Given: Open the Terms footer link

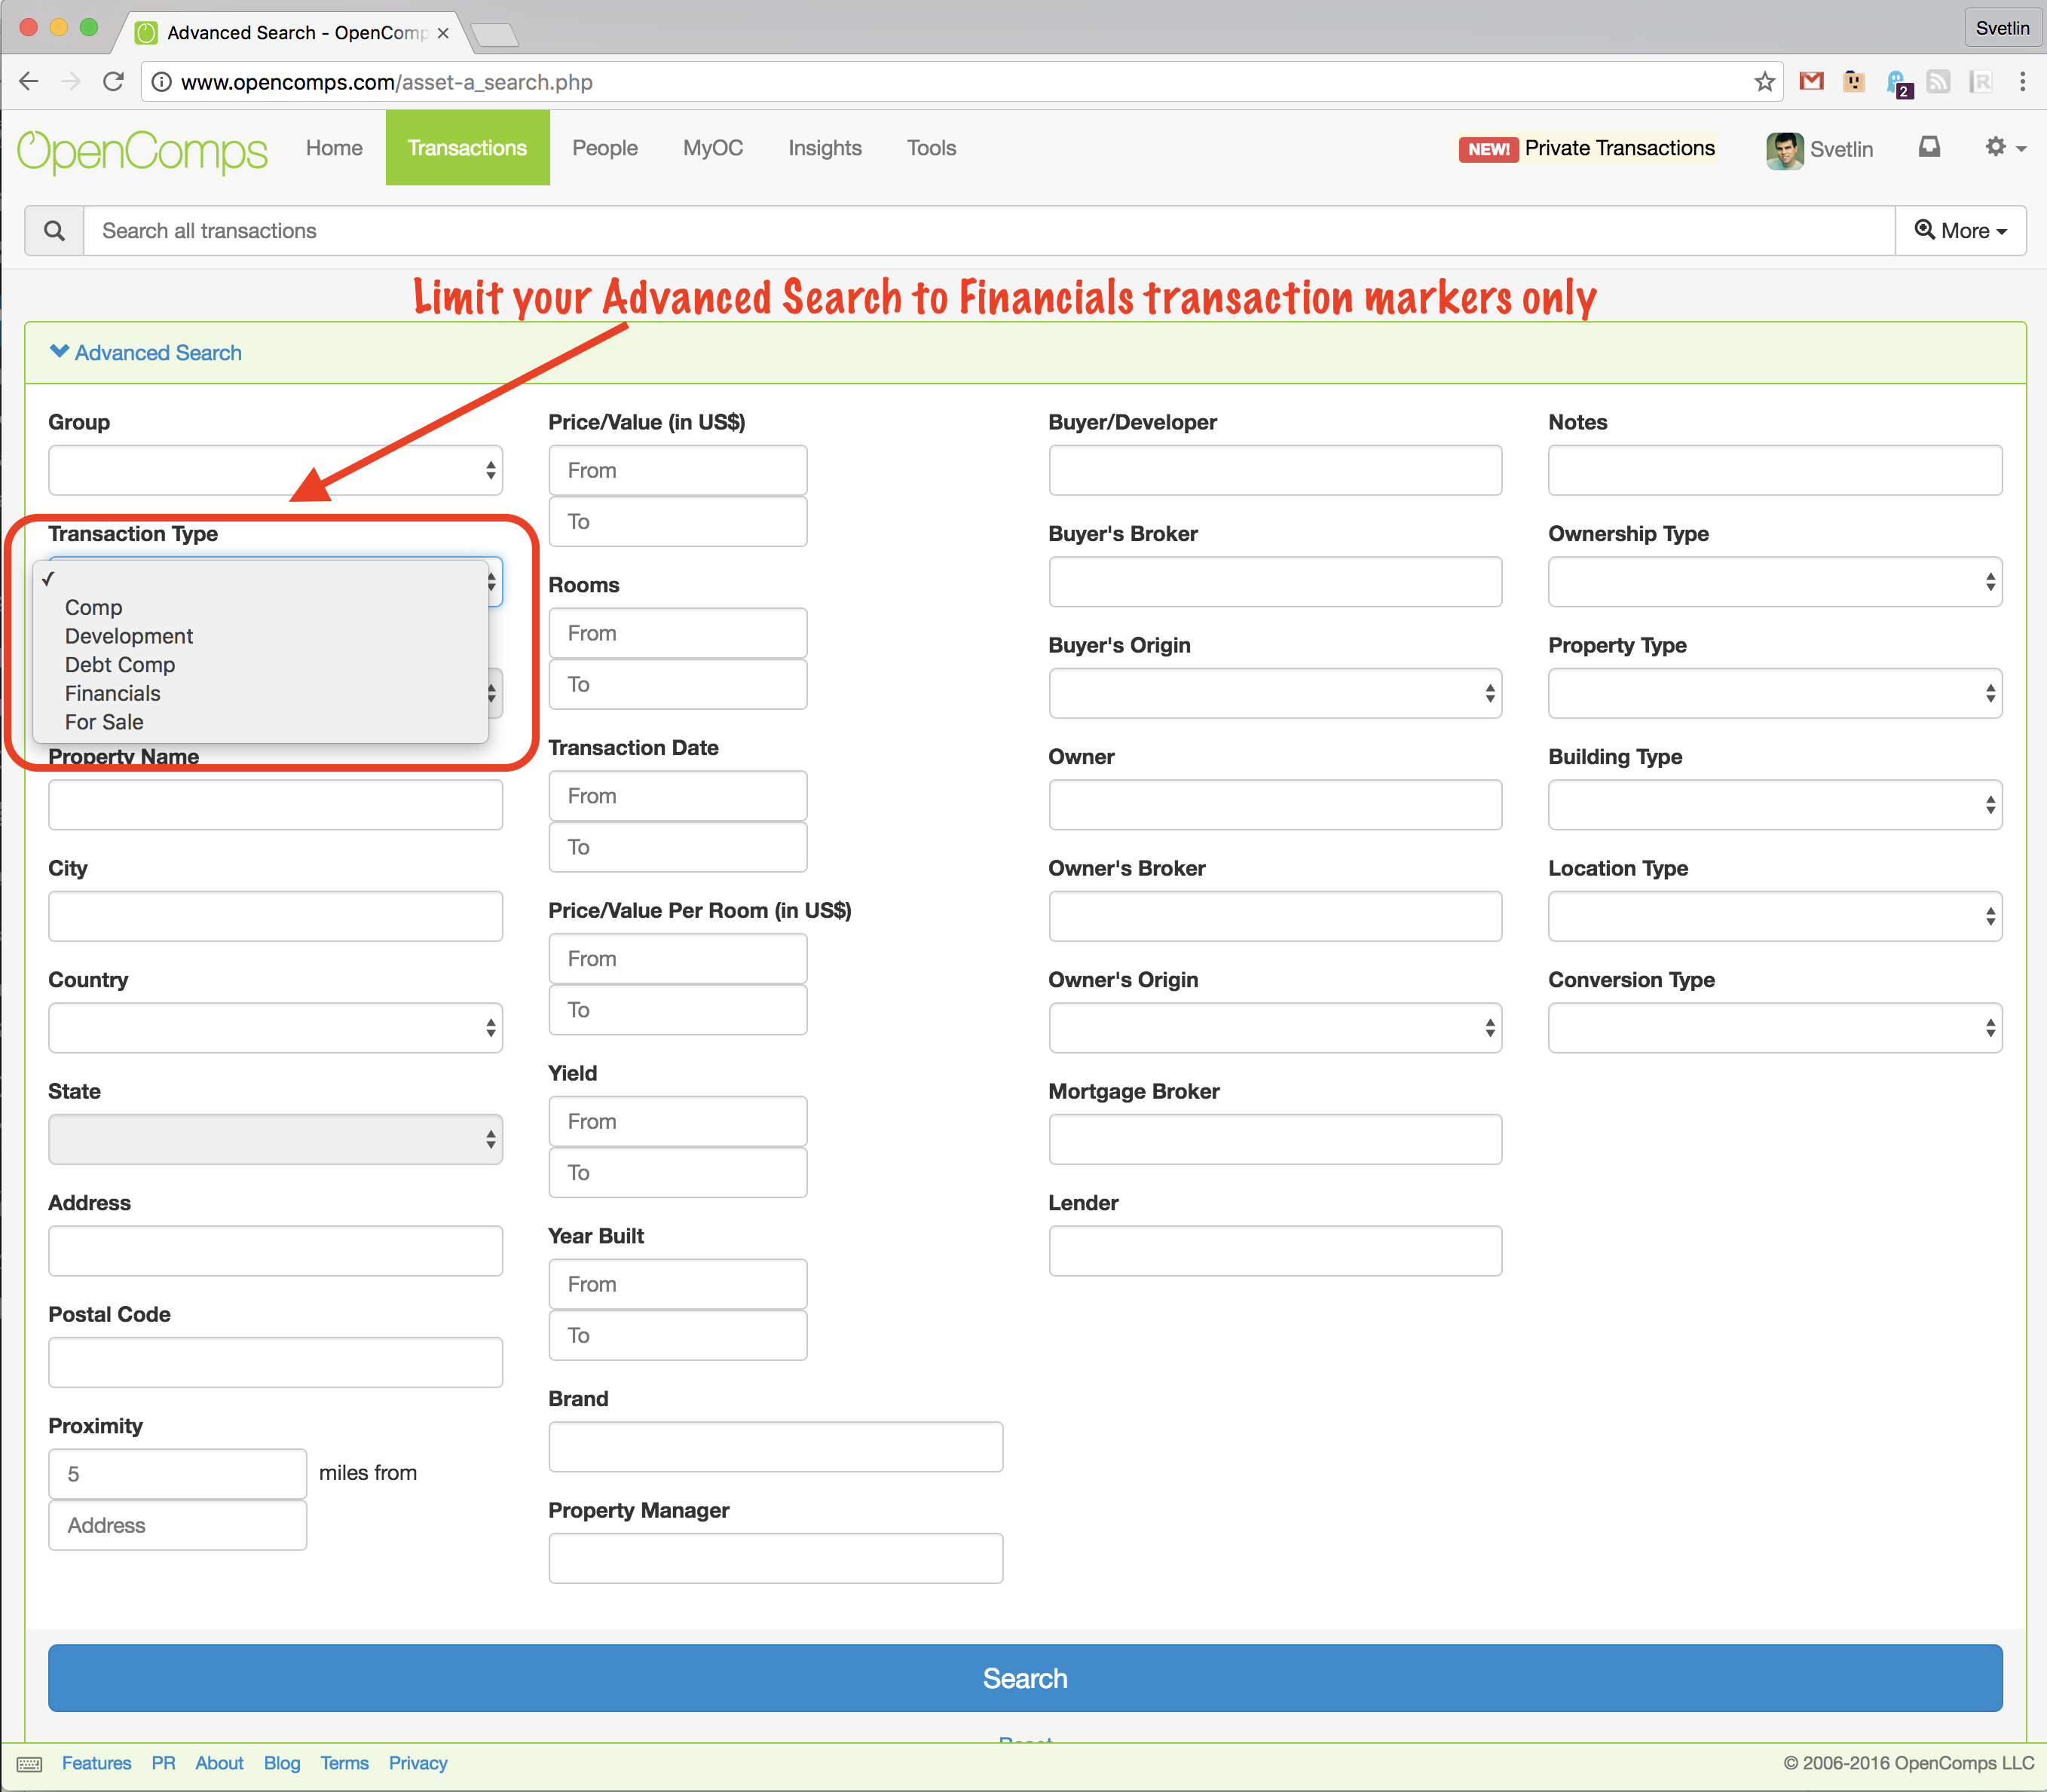Looking at the screenshot, I should pos(344,1763).
